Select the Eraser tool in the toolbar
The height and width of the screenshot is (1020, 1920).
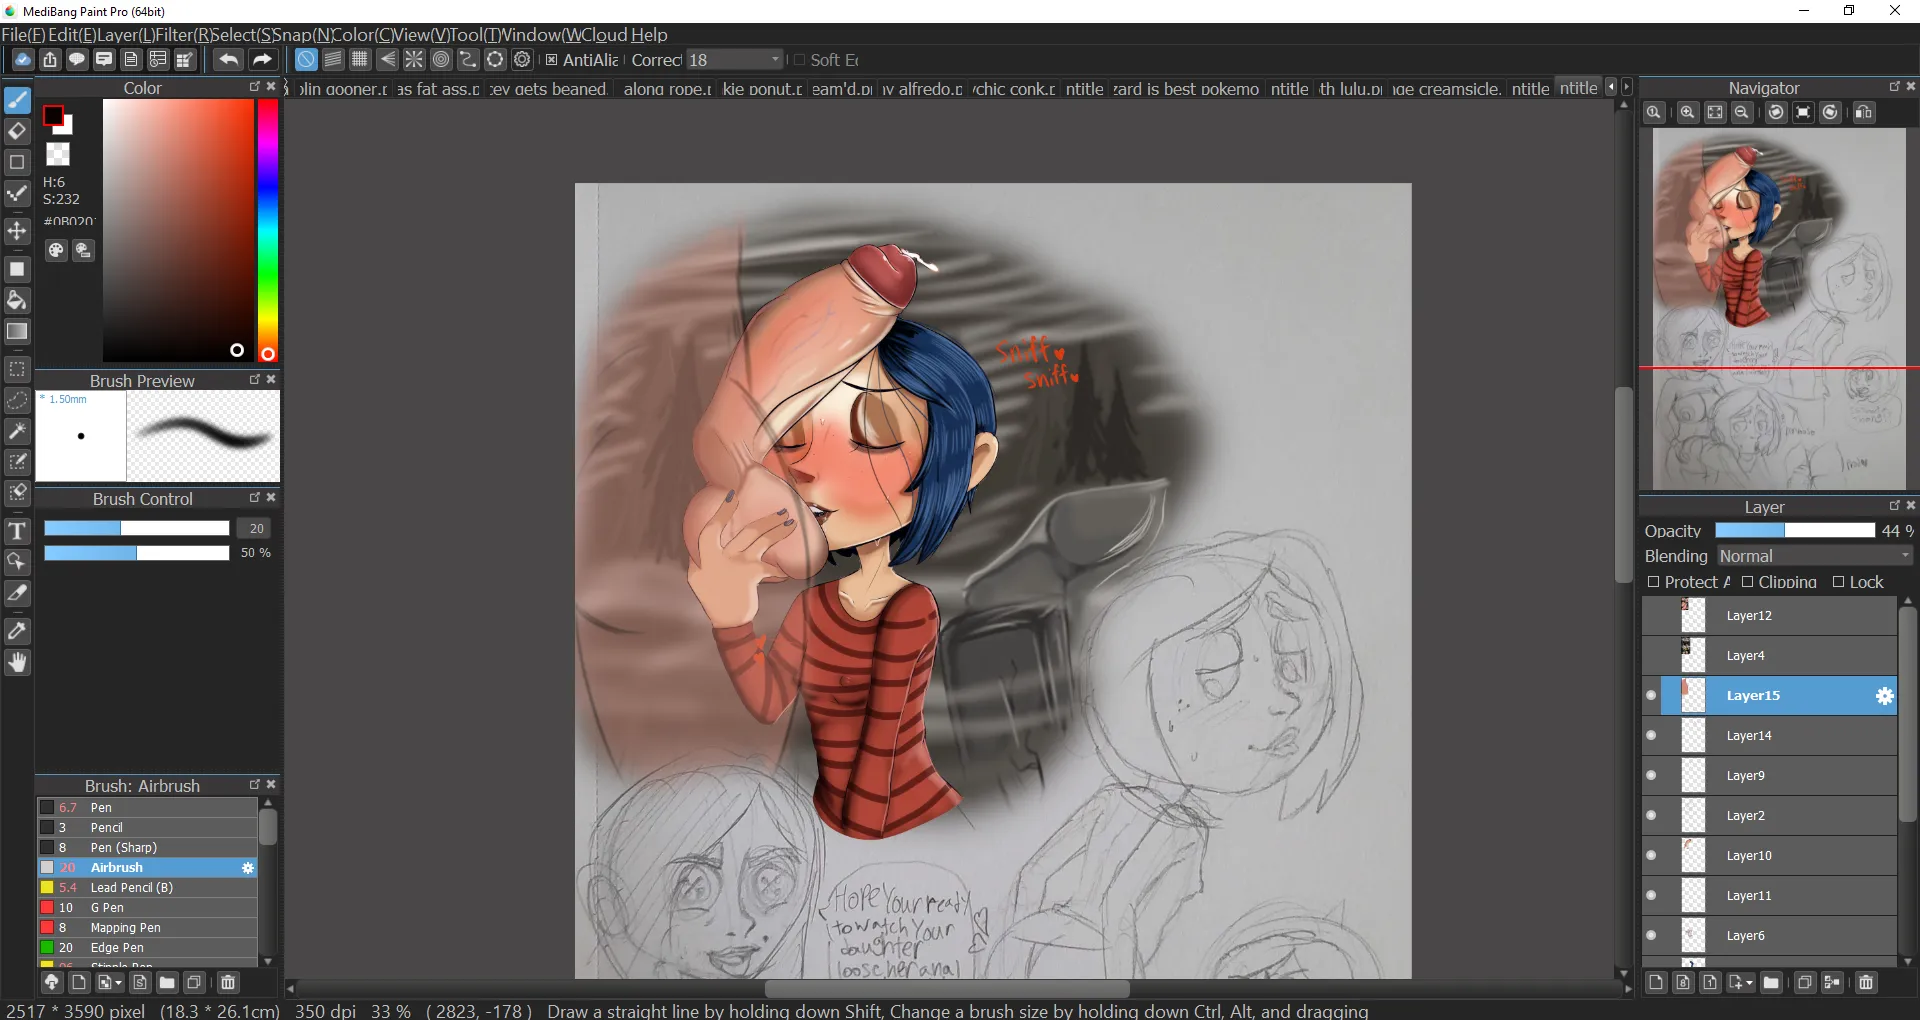click(16, 131)
